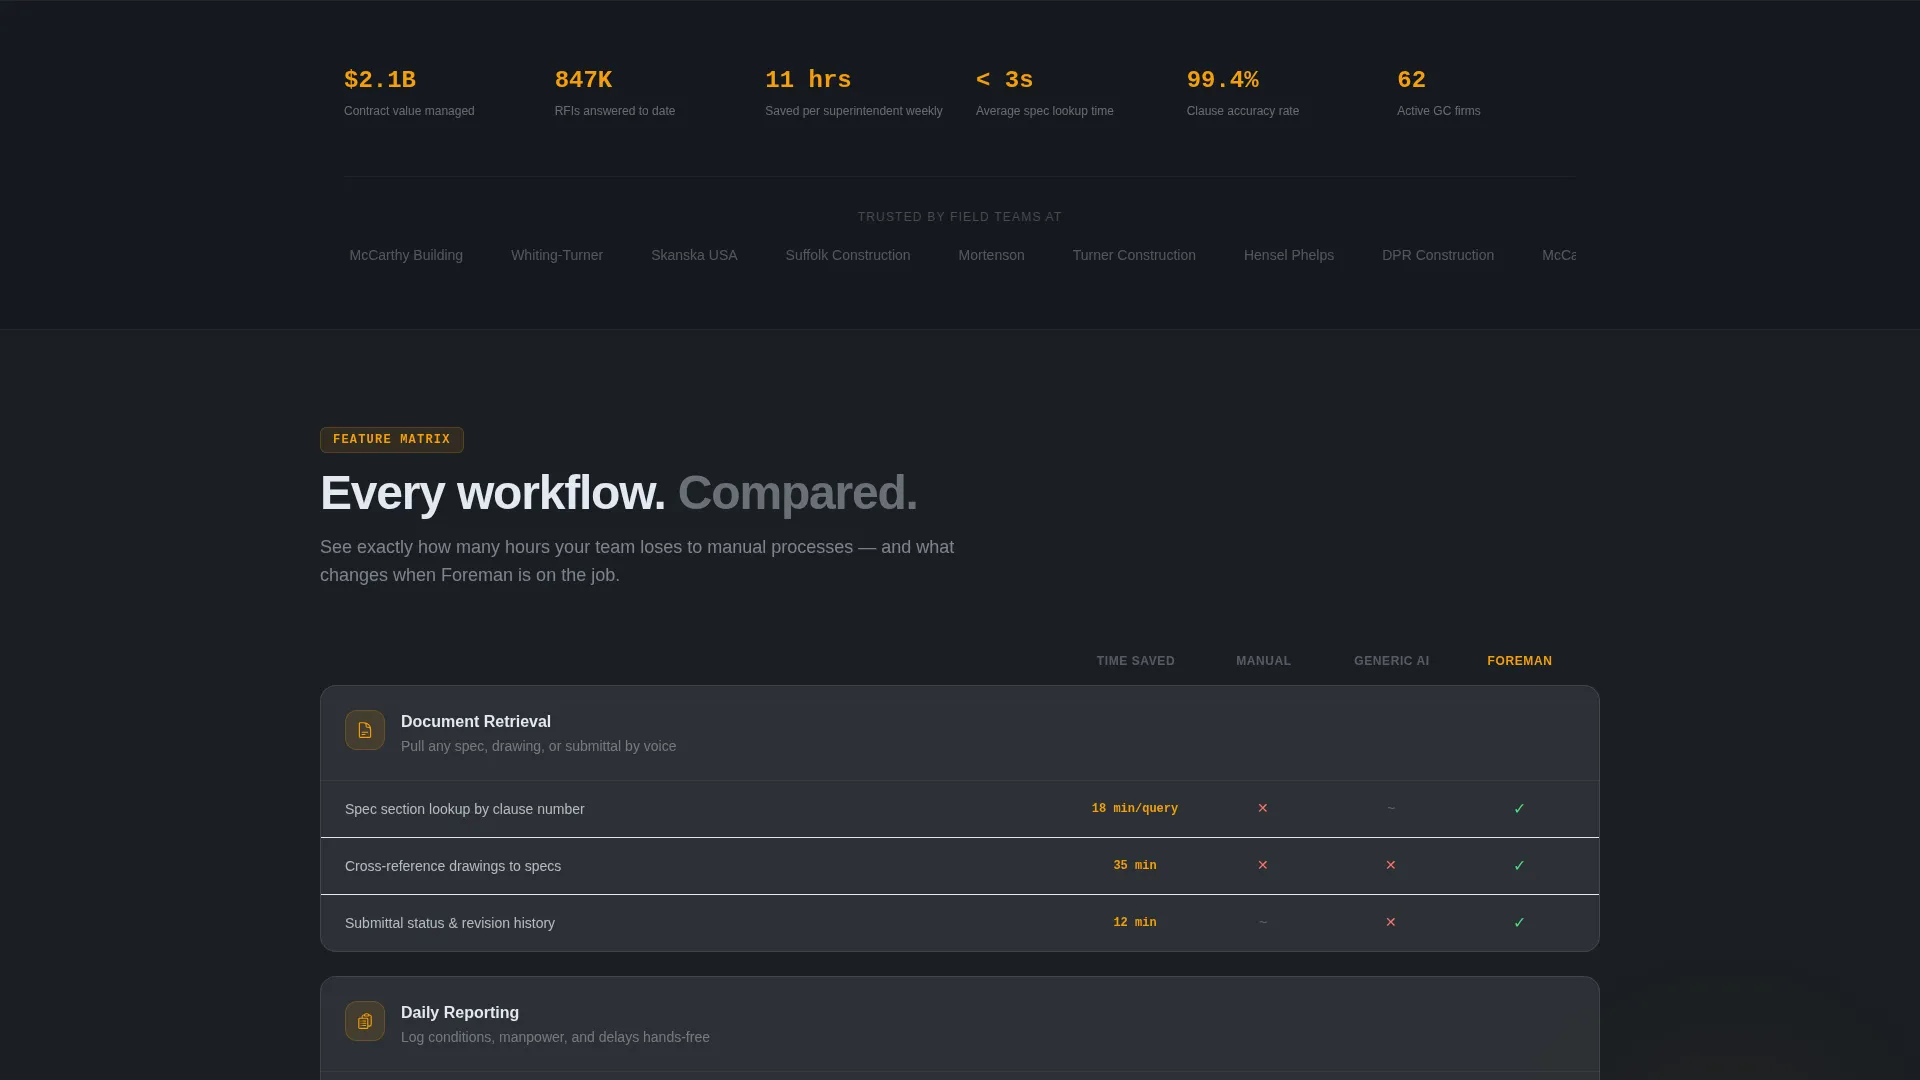This screenshot has height=1080, width=1920.
Task: Click the '18 min/query' time saved value
Action: 1135,808
